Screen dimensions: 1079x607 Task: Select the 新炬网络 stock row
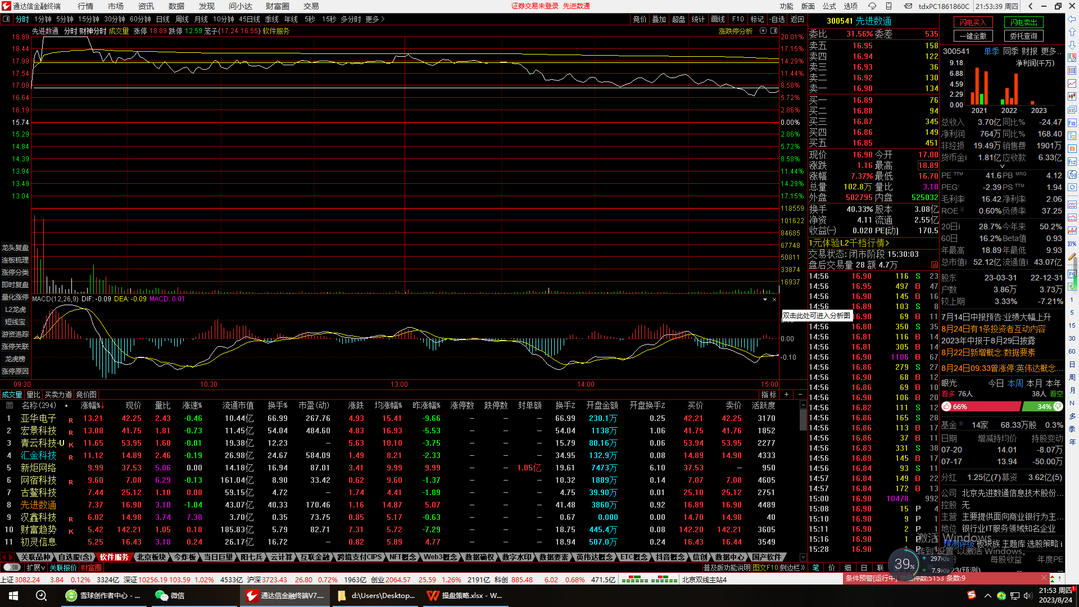coord(400,468)
